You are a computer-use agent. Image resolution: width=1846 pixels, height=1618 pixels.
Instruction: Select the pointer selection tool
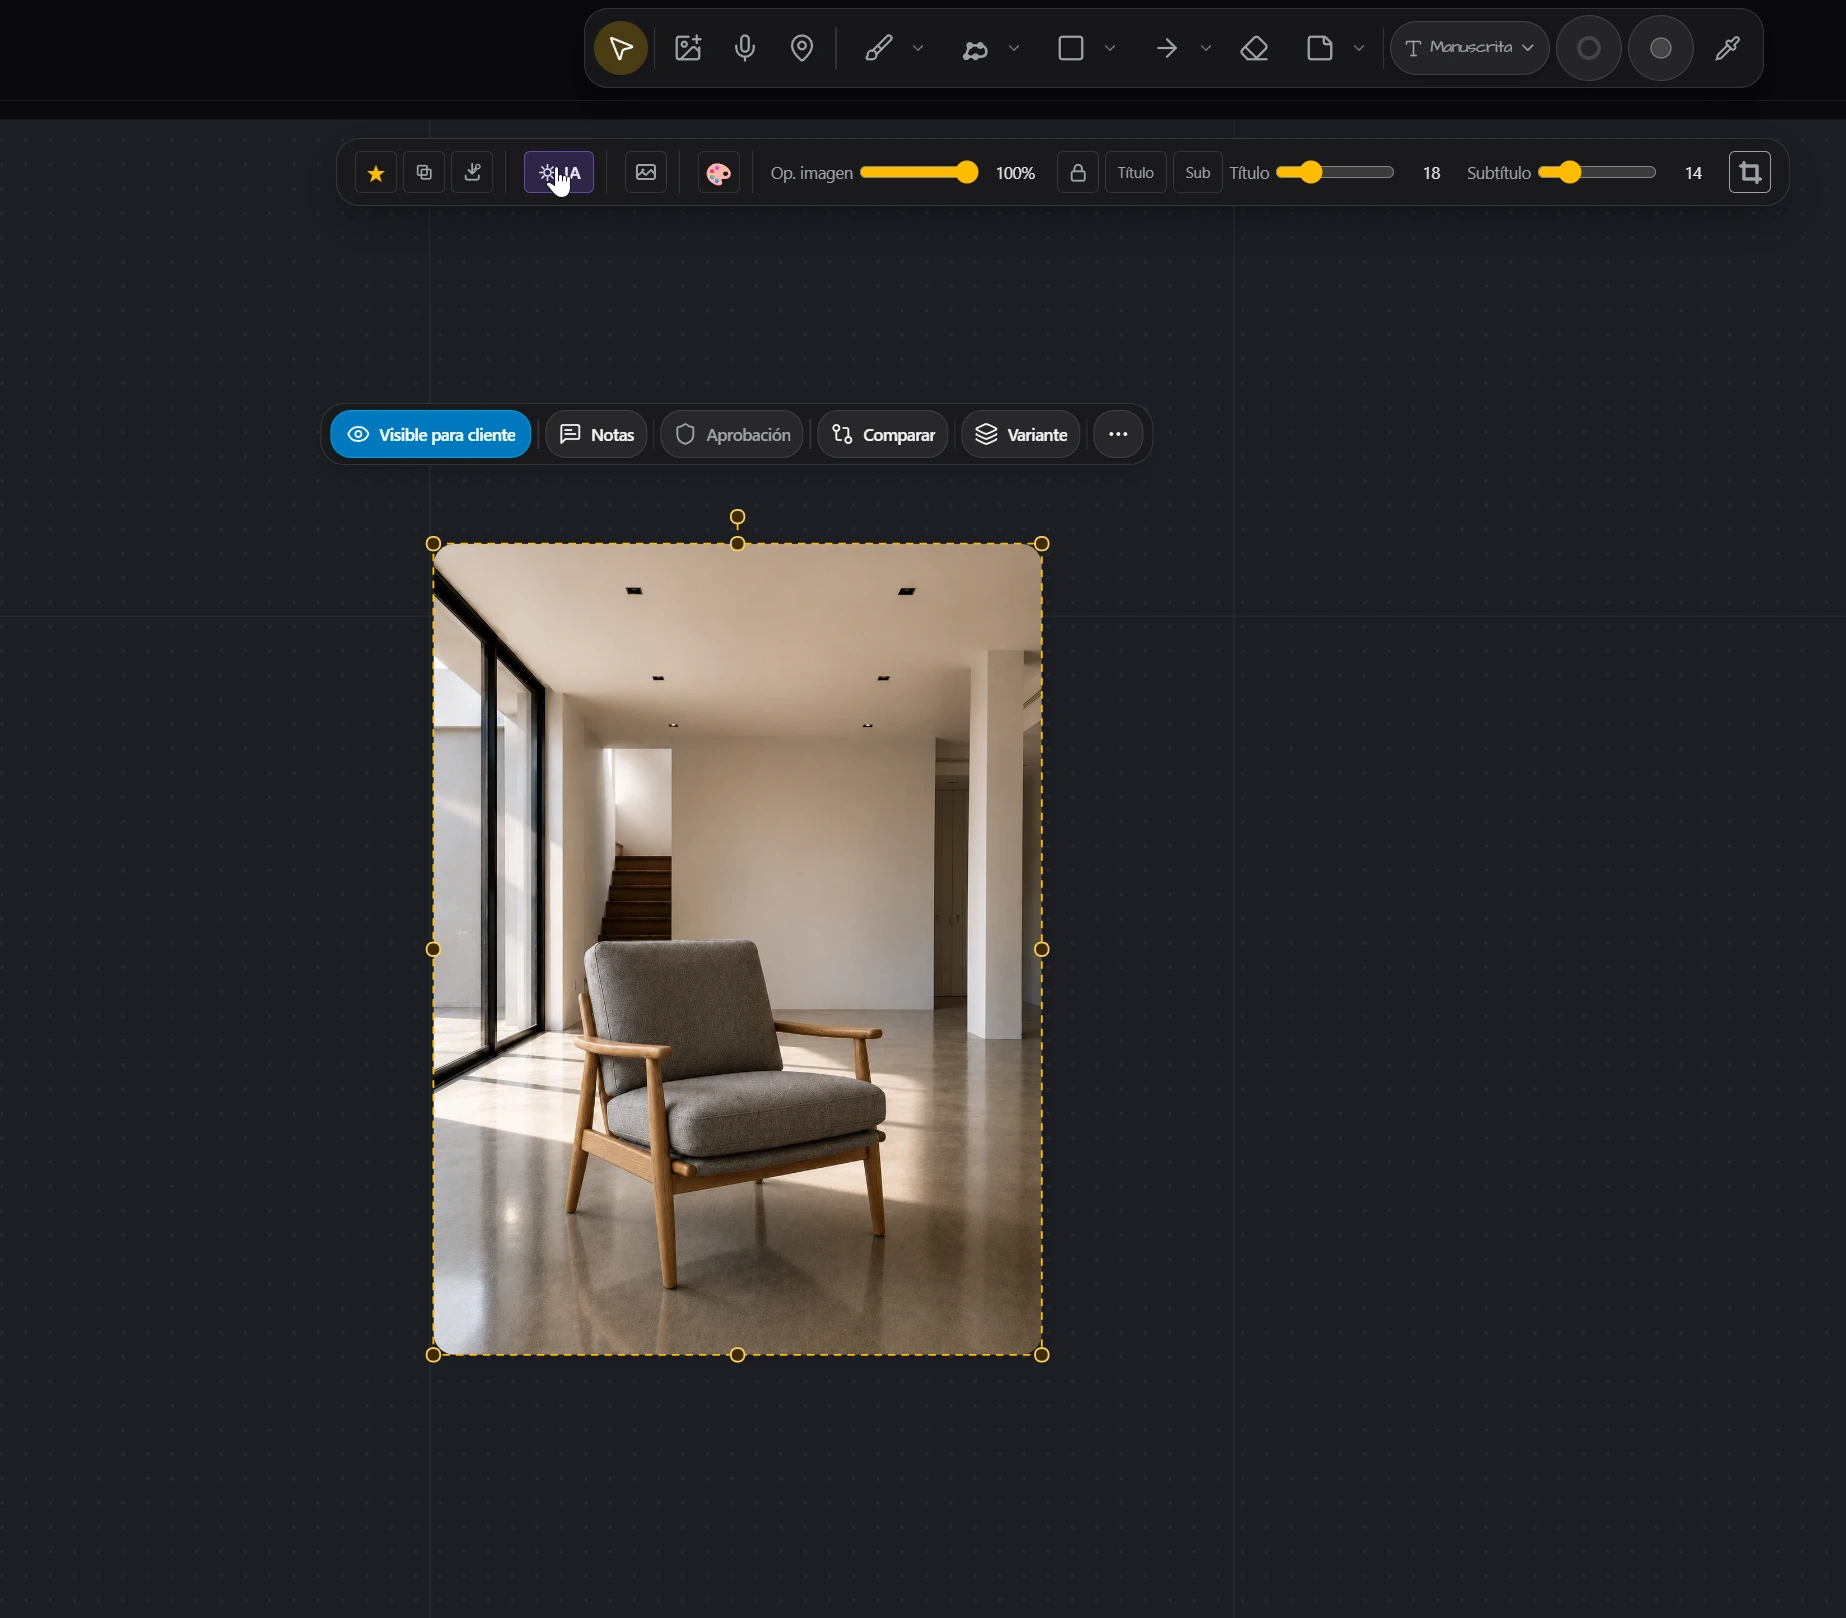(620, 48)
